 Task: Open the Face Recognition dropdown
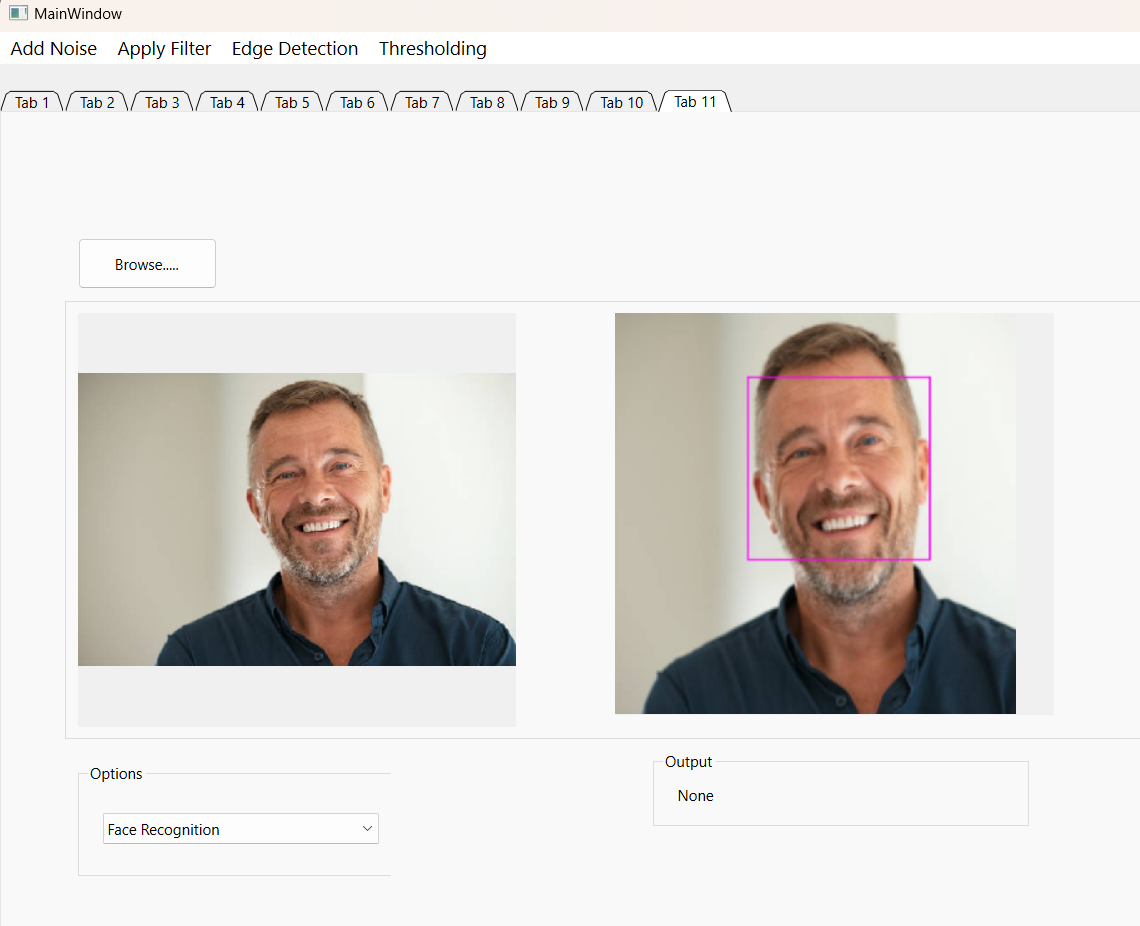coord(240,828)
